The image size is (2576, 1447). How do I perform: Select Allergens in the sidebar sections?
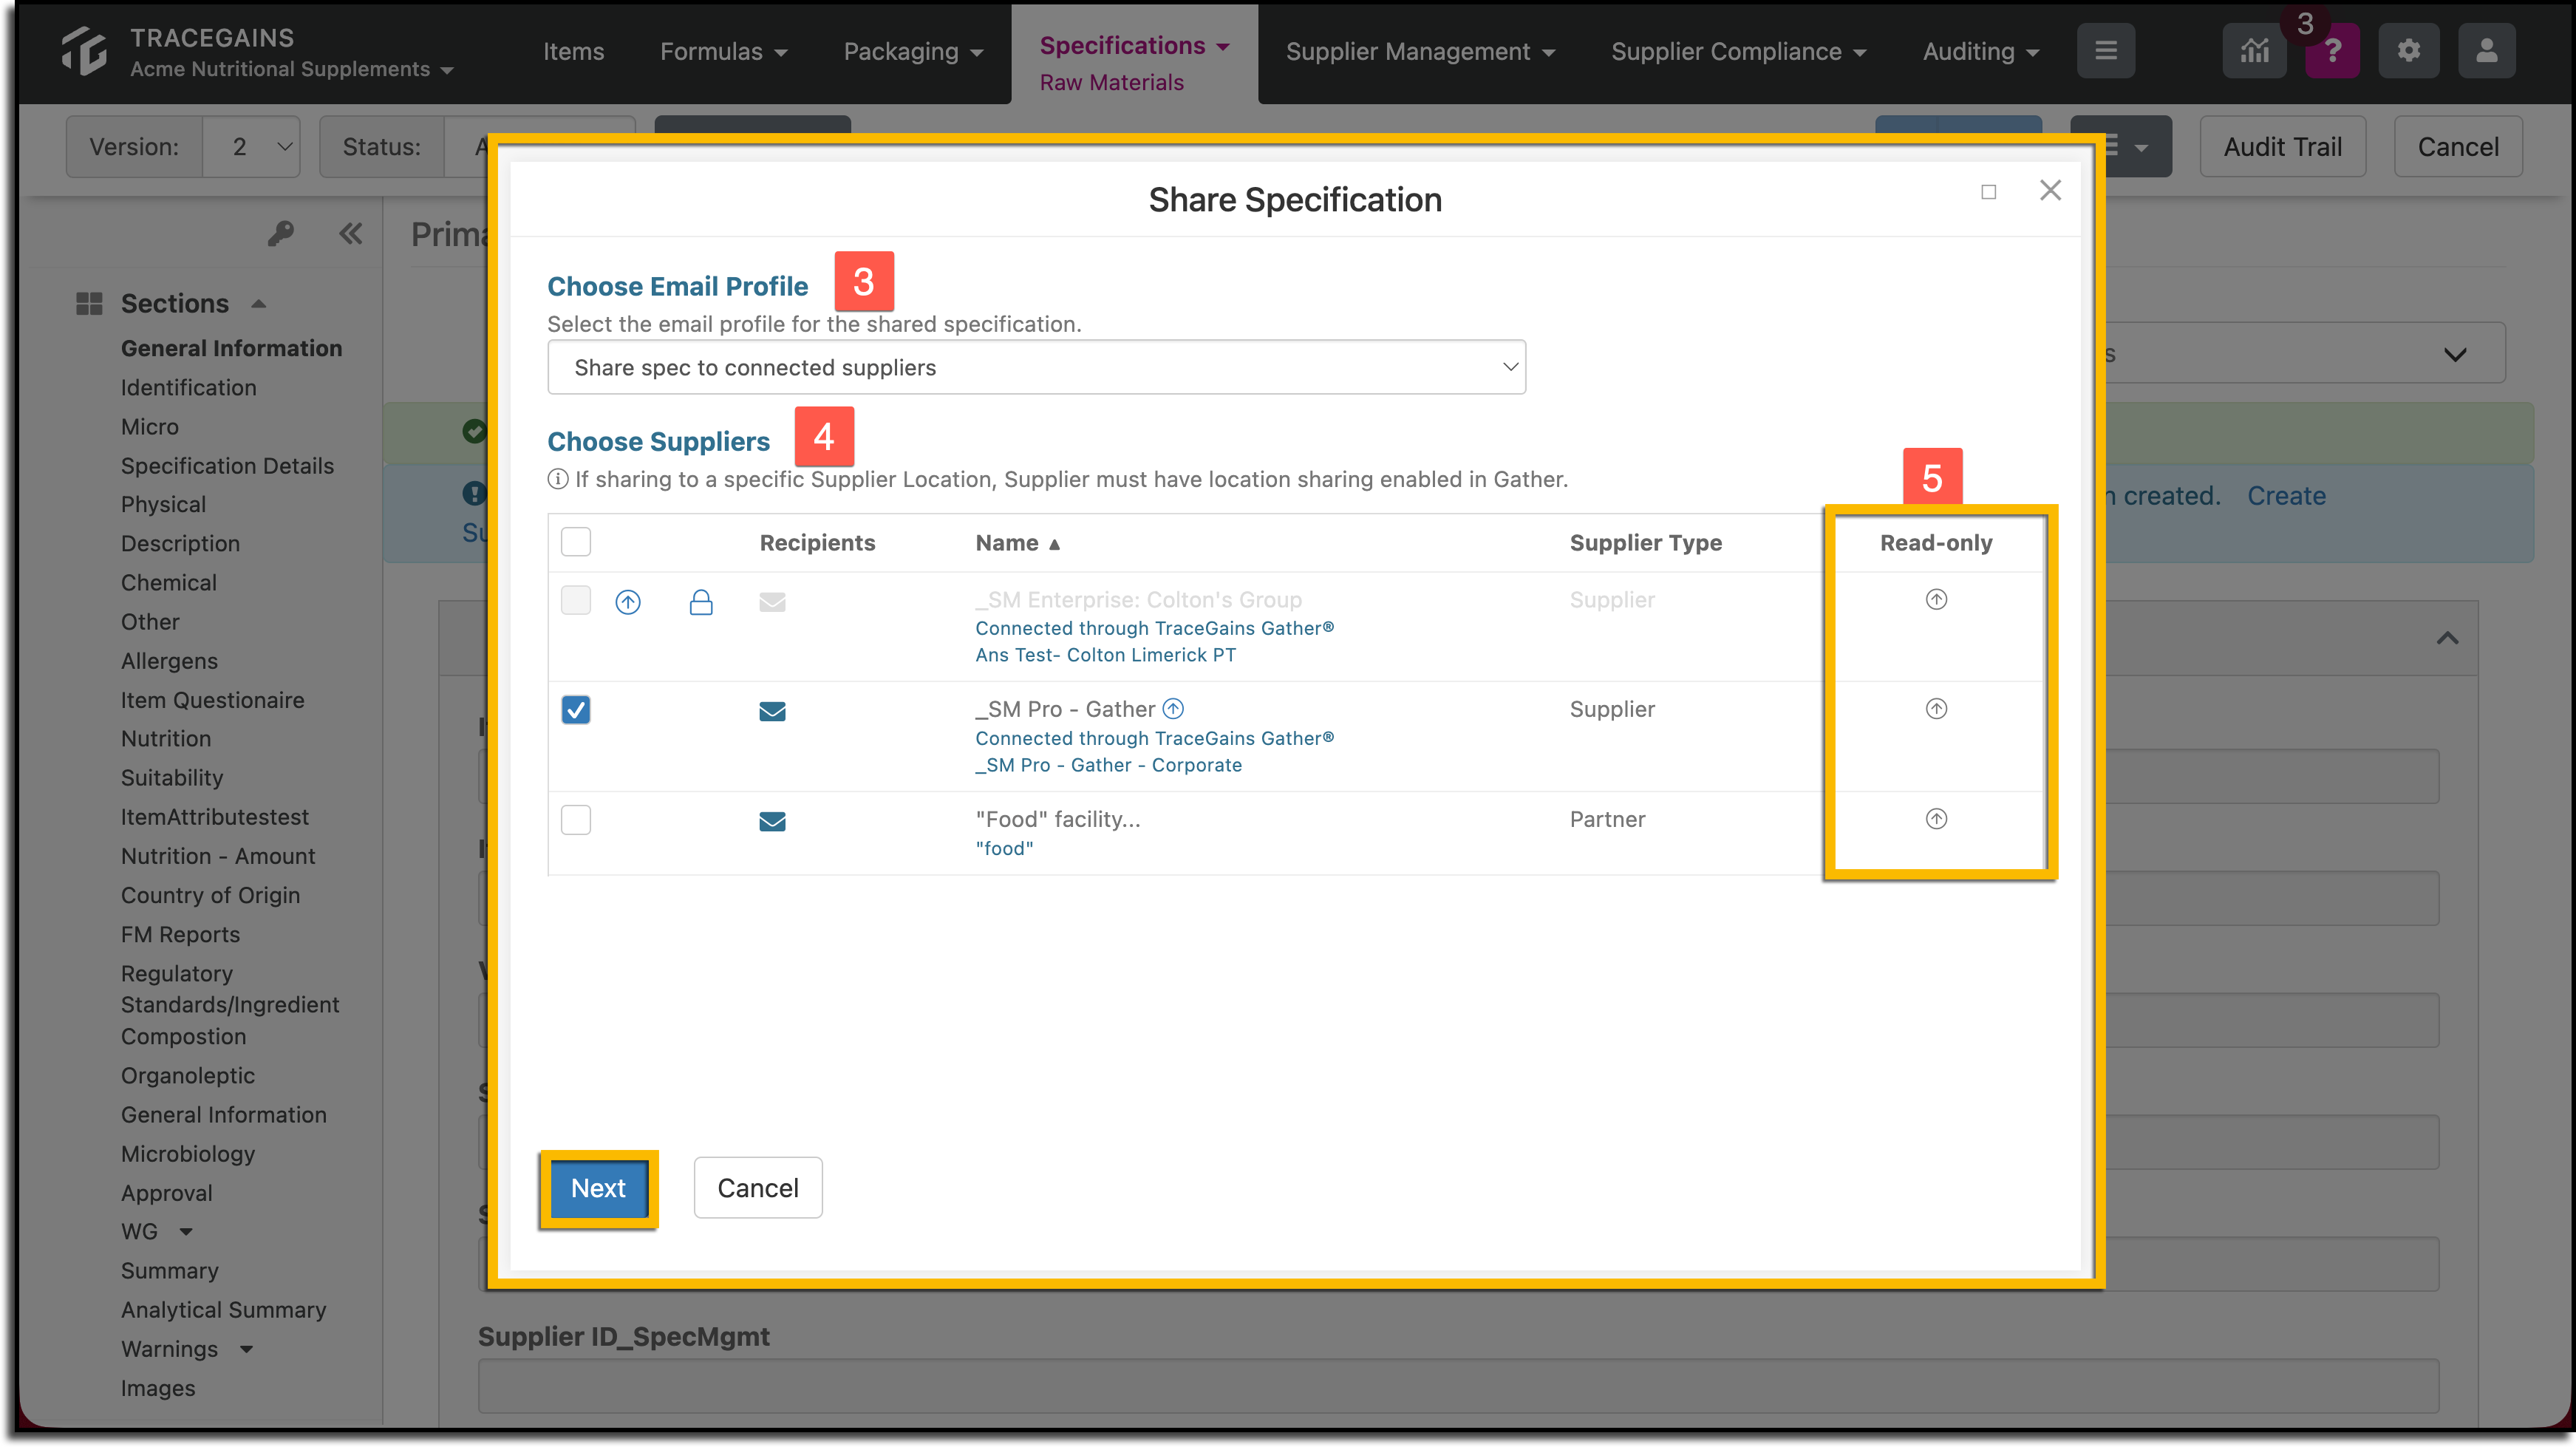pos(169,661)
